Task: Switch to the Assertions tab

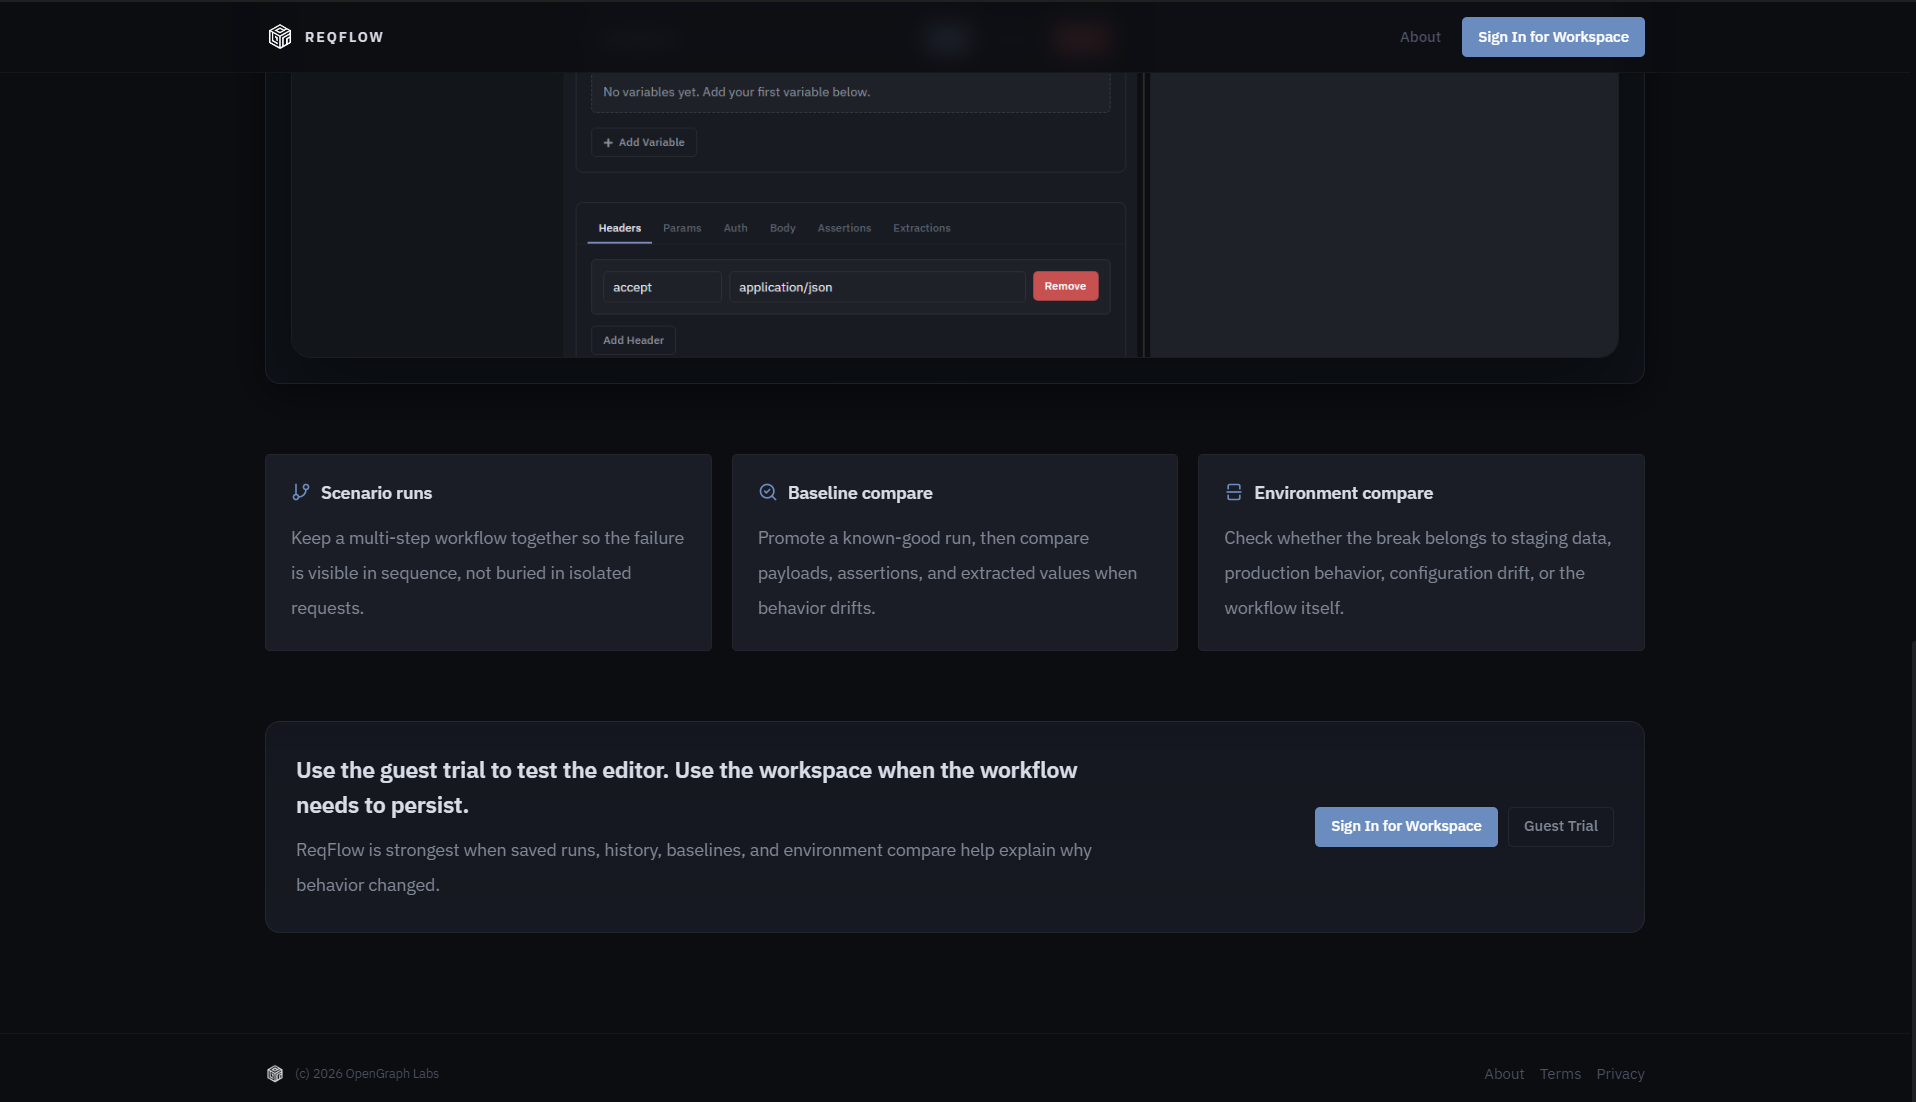Action: (844, 227)
